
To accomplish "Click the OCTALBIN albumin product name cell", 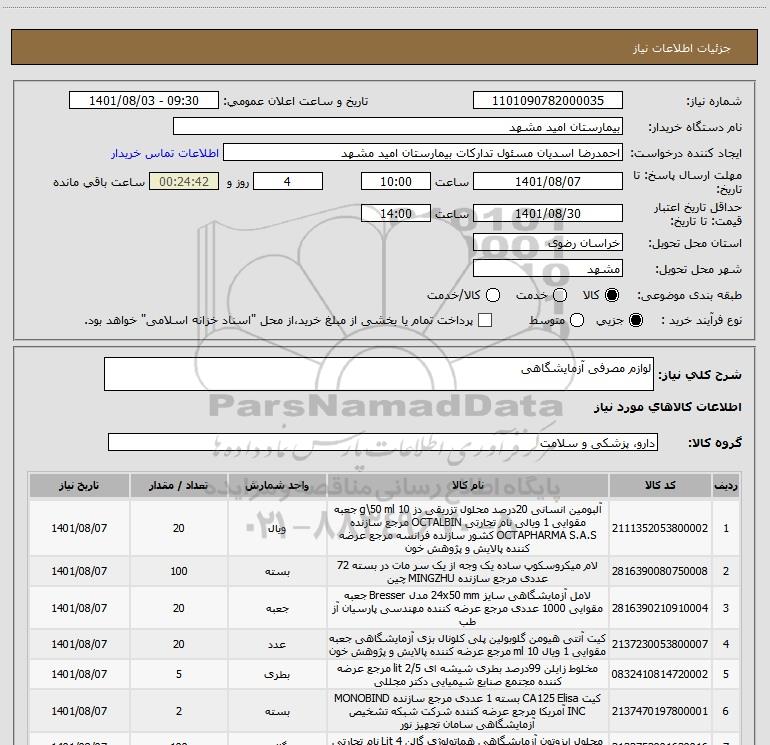I will point(468,528).
